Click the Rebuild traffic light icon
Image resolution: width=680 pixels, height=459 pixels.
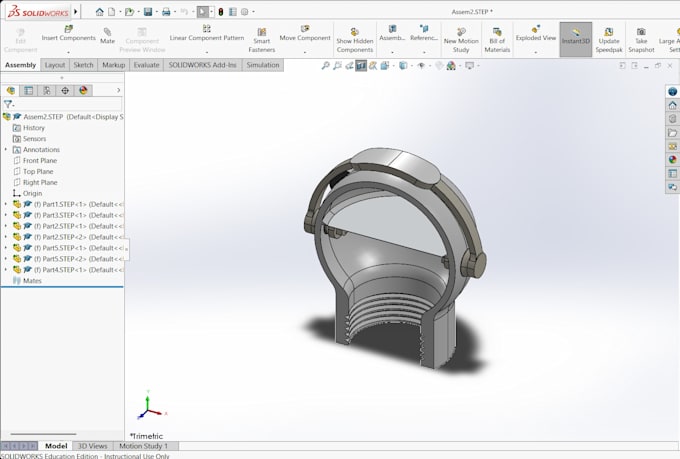tap(221, 12)
